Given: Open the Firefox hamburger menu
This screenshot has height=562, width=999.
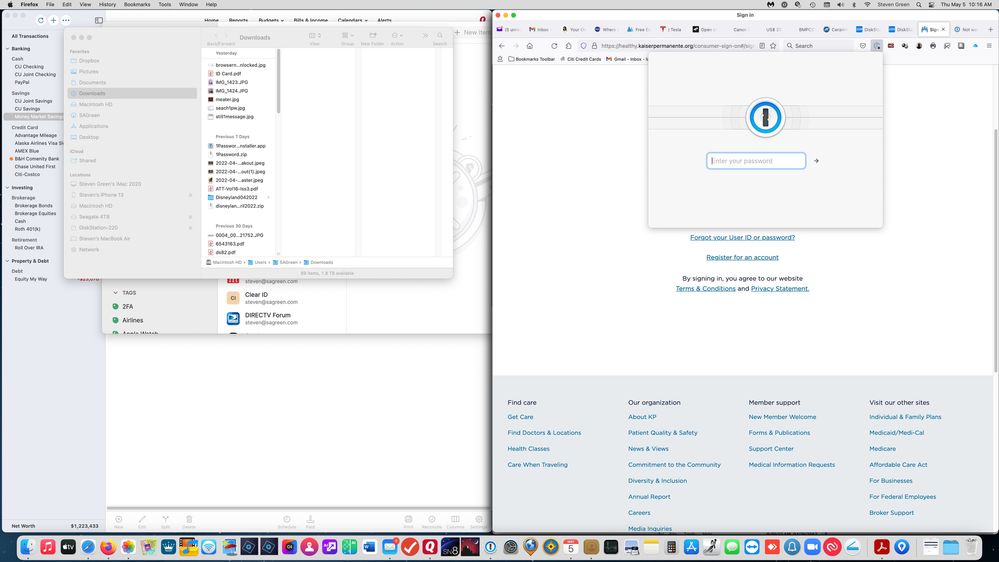Looking at the screenshot, I should 988,45.
